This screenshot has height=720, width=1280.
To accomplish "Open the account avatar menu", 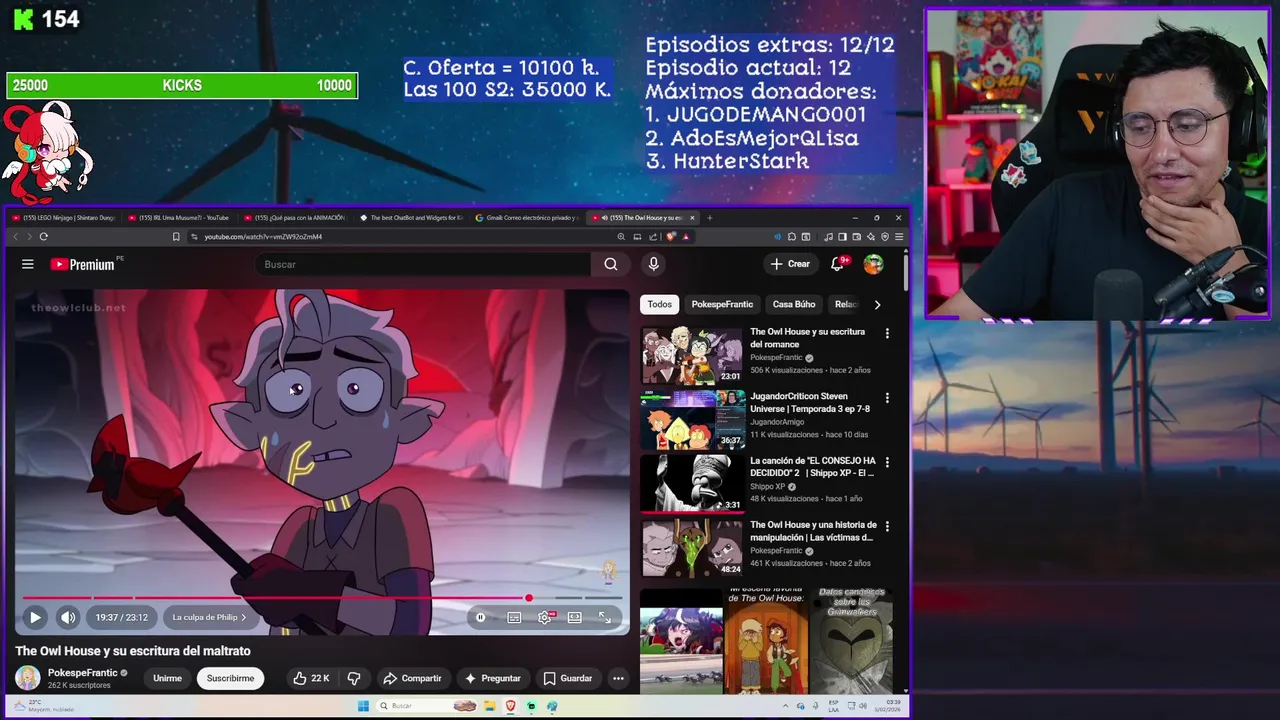I will click(x=874, y=264).
